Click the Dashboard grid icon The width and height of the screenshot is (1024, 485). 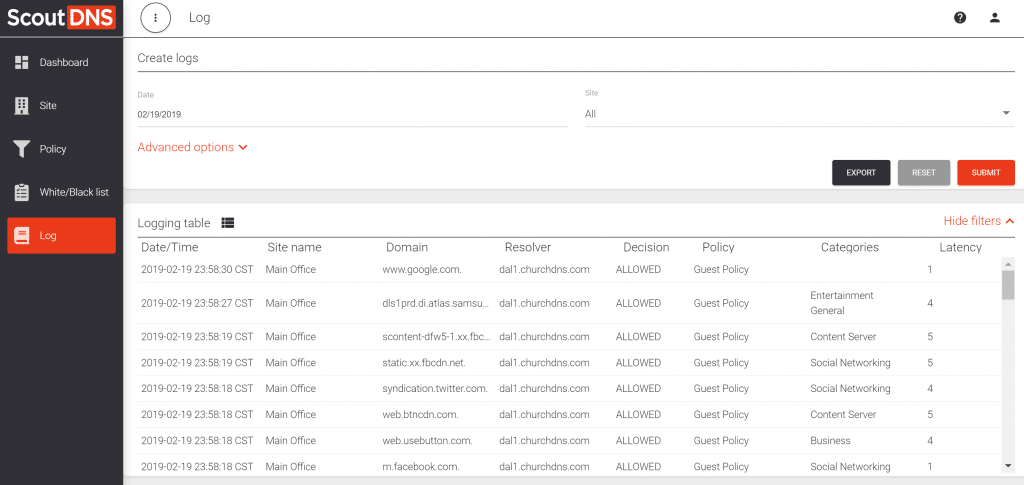click(22, 63)
